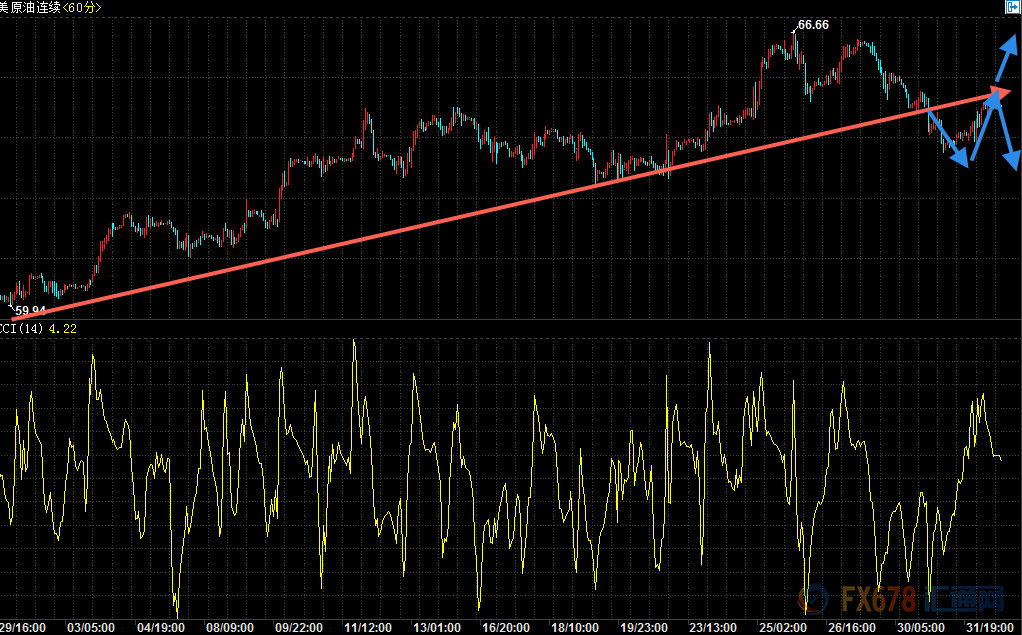Select the 25/02:00 time axis label
This screenshot has width=1022, height=635.
tap(783, 627)
